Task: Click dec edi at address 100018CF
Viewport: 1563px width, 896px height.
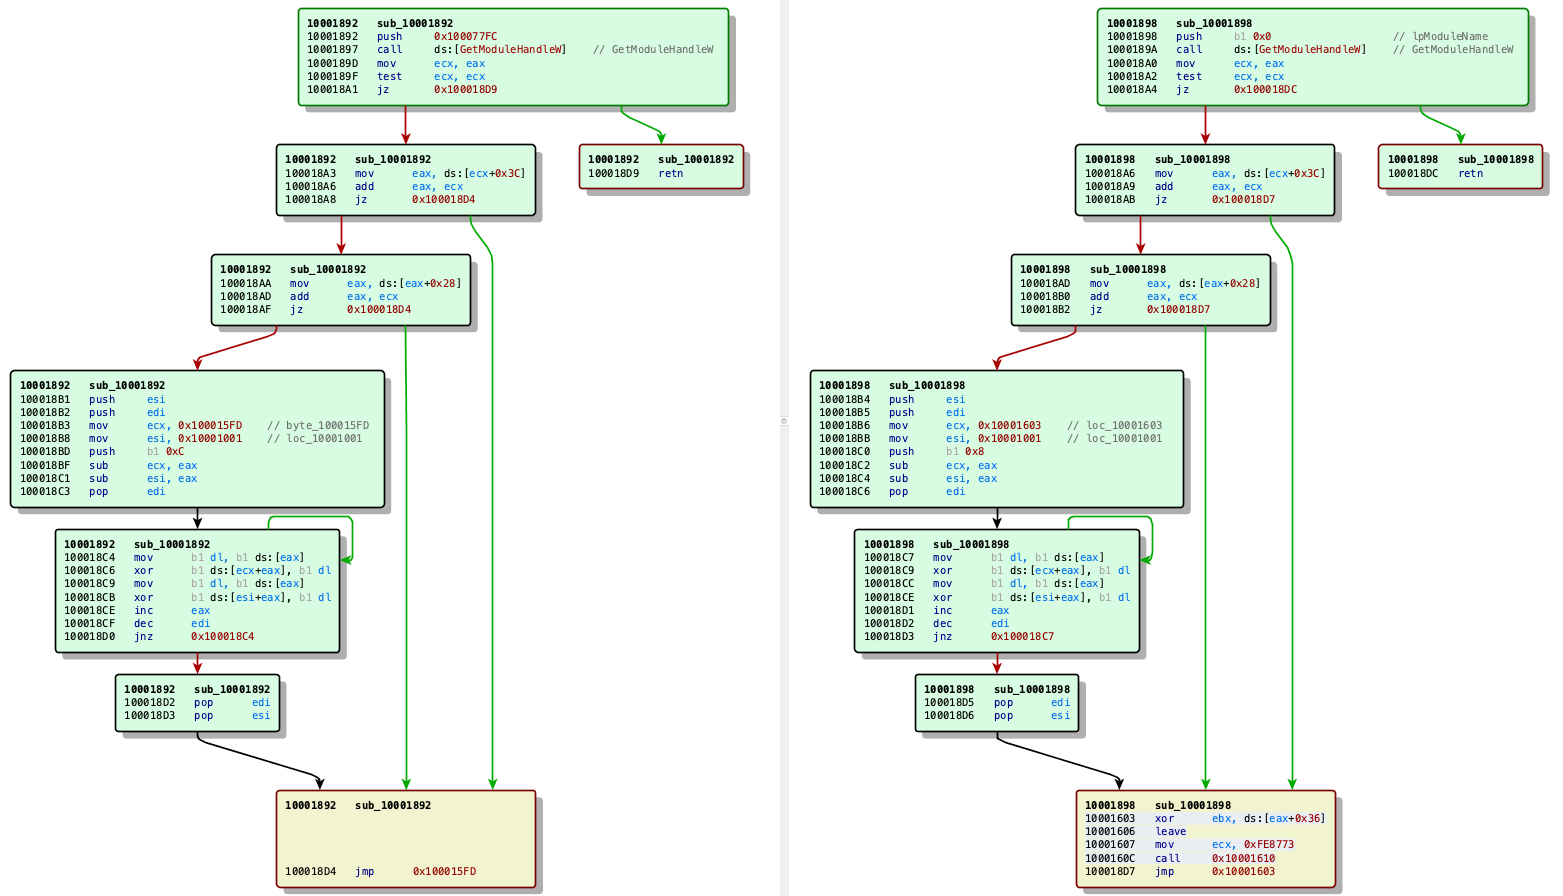Action: (x=137, y=623)
